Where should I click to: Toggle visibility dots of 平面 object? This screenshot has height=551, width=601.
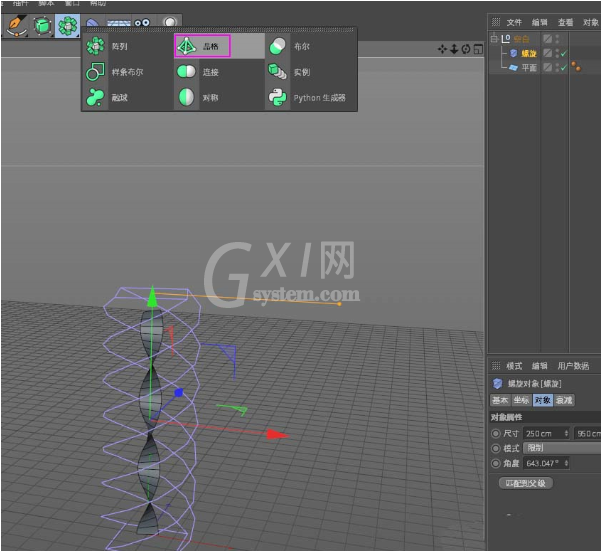coord(557,67)
